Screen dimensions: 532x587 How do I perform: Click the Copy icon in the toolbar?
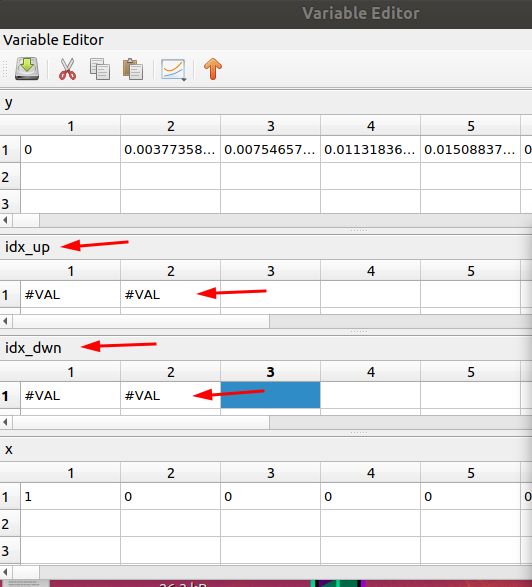tap(100, 69)
